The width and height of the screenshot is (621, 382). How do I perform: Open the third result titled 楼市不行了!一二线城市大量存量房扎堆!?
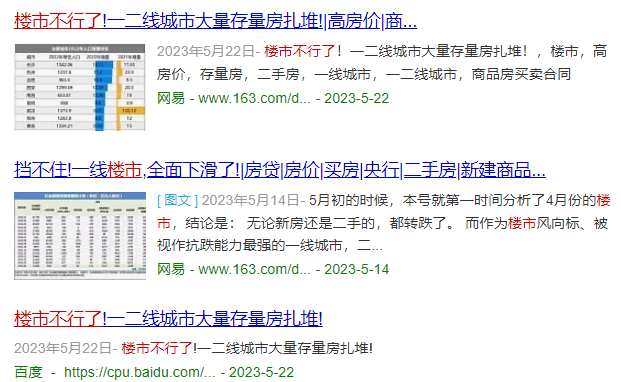click(x=168, y=319)
